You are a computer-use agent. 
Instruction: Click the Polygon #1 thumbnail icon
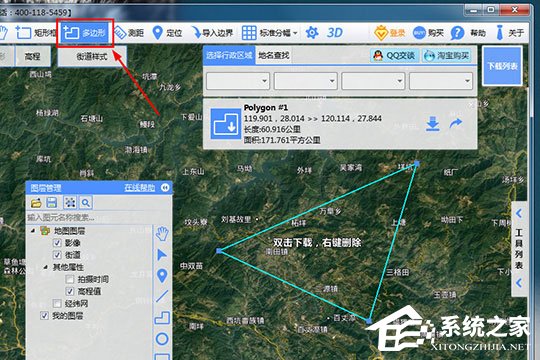226,124
